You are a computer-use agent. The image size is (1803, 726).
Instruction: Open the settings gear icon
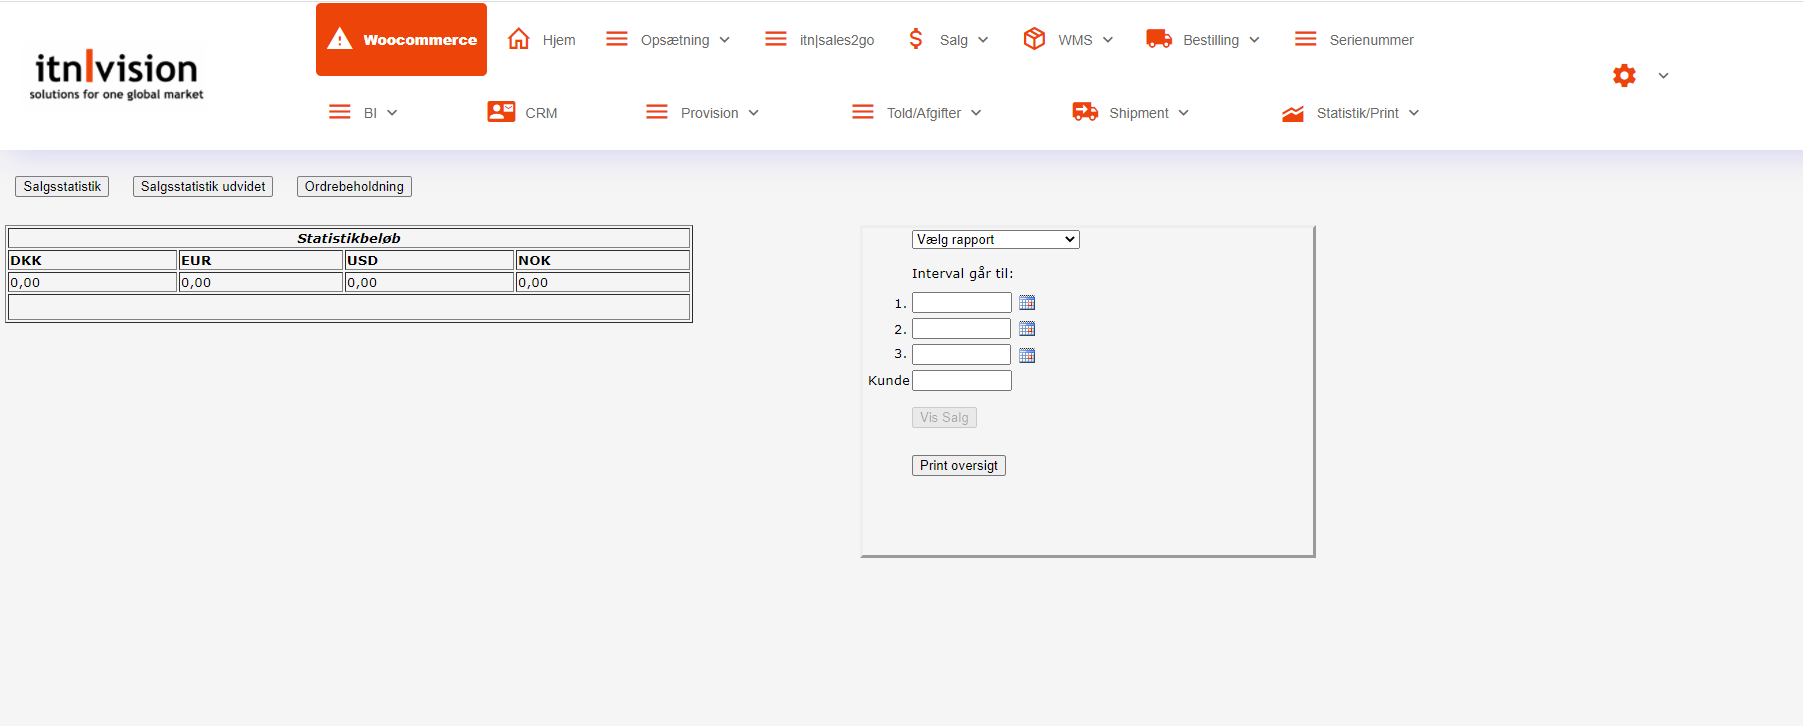click(x=1624, y=75)
